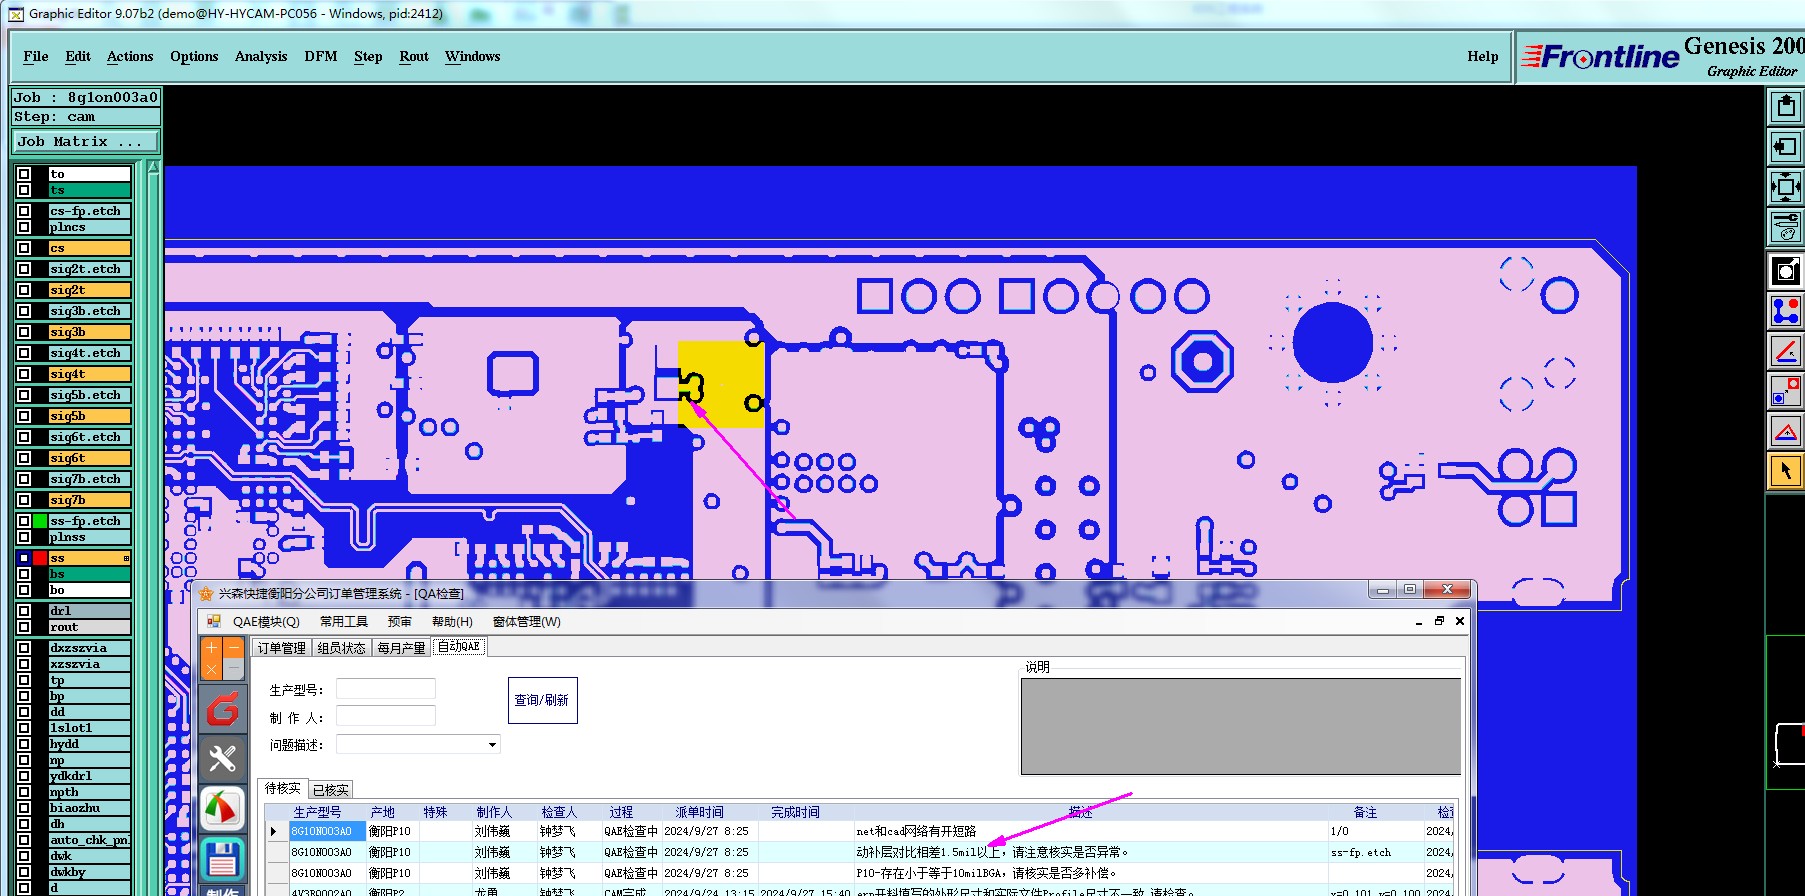Open the wrench-screwdriver tools icon in QA sidebar
The height and width of the screenshot is (896, 1805).
(222, 759)
